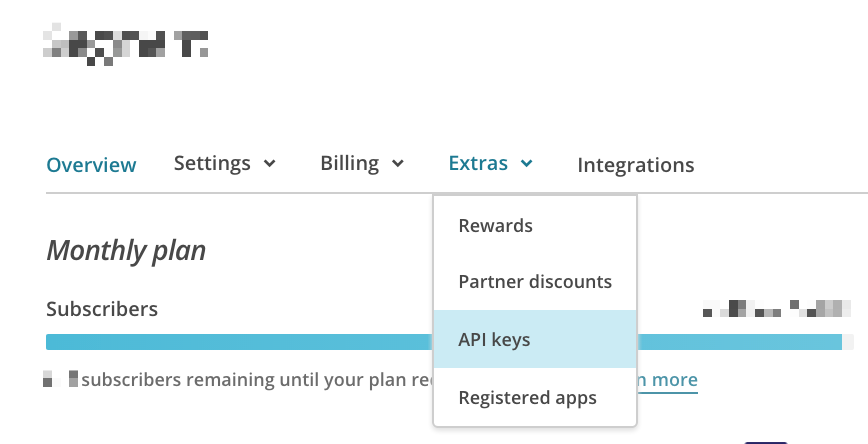Click the blurred number before subscribers remaining
This screenshot has height=444, width=868.
[x=61, y=380]
